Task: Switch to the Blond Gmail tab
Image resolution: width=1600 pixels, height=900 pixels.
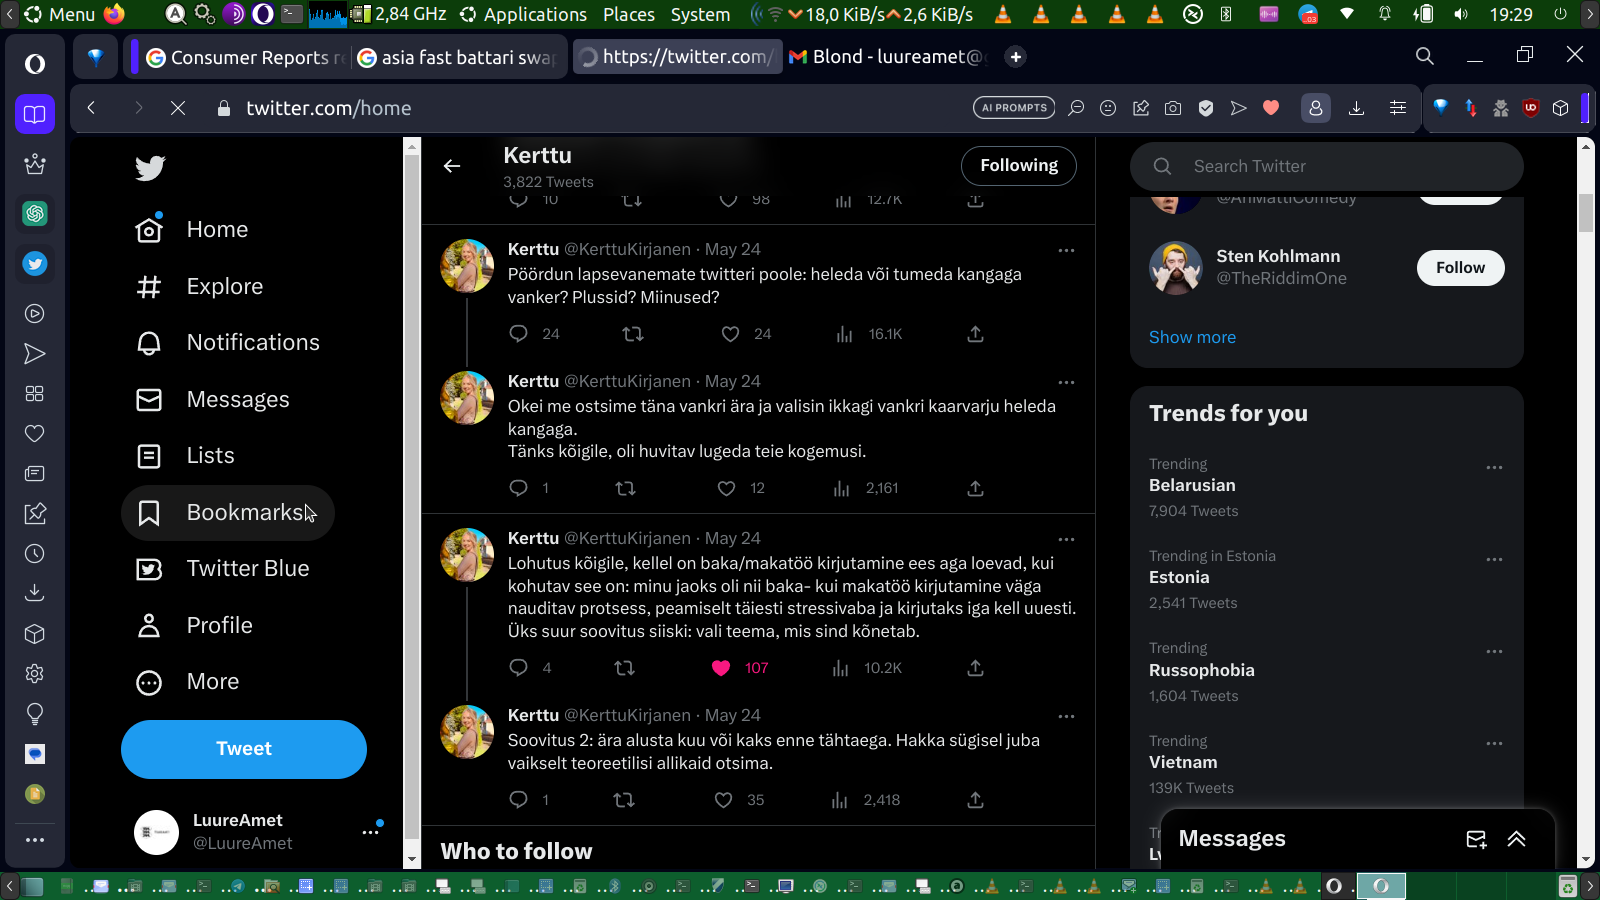Action: point(887,57)
